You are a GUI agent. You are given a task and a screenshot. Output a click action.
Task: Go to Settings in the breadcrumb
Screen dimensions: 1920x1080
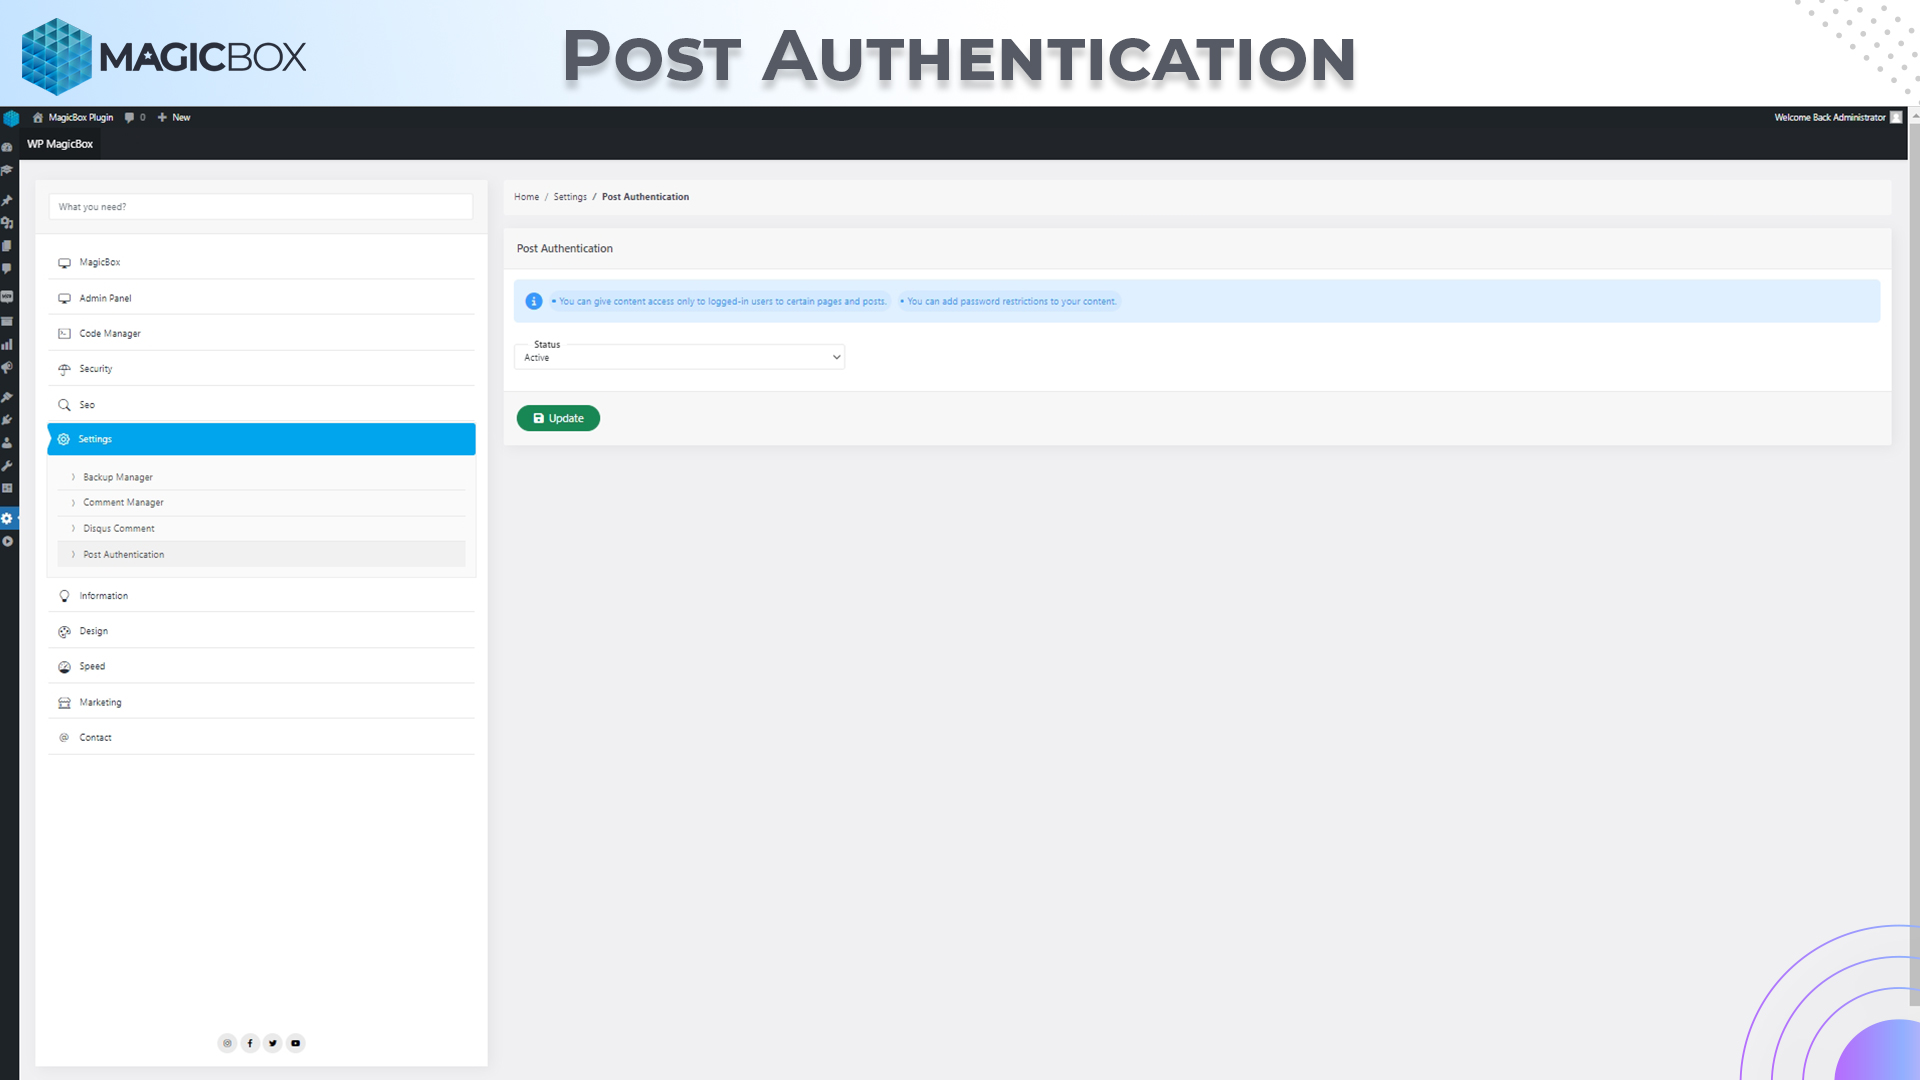tap(570, 197)
